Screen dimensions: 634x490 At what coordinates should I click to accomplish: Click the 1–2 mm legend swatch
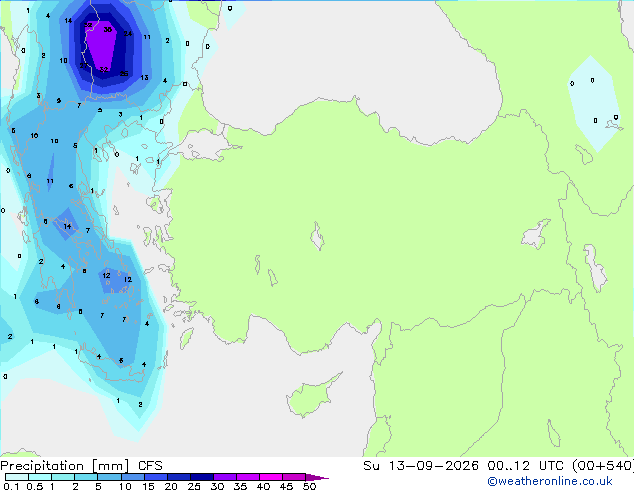pos(63,477)
